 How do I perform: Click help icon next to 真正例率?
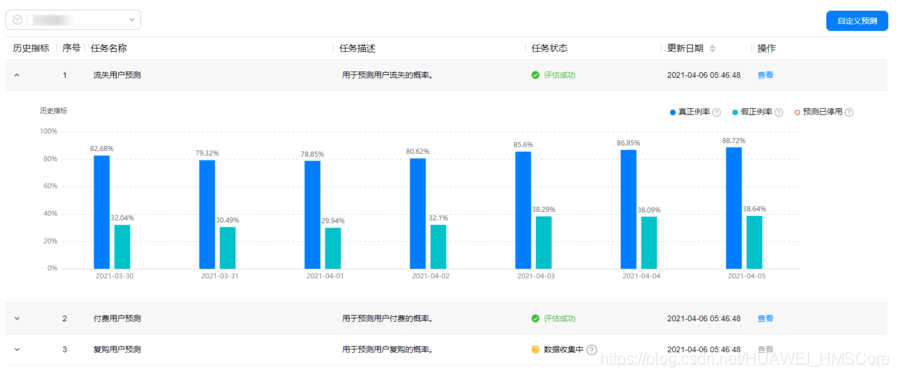pyautogui.click(x=717, y=112)
